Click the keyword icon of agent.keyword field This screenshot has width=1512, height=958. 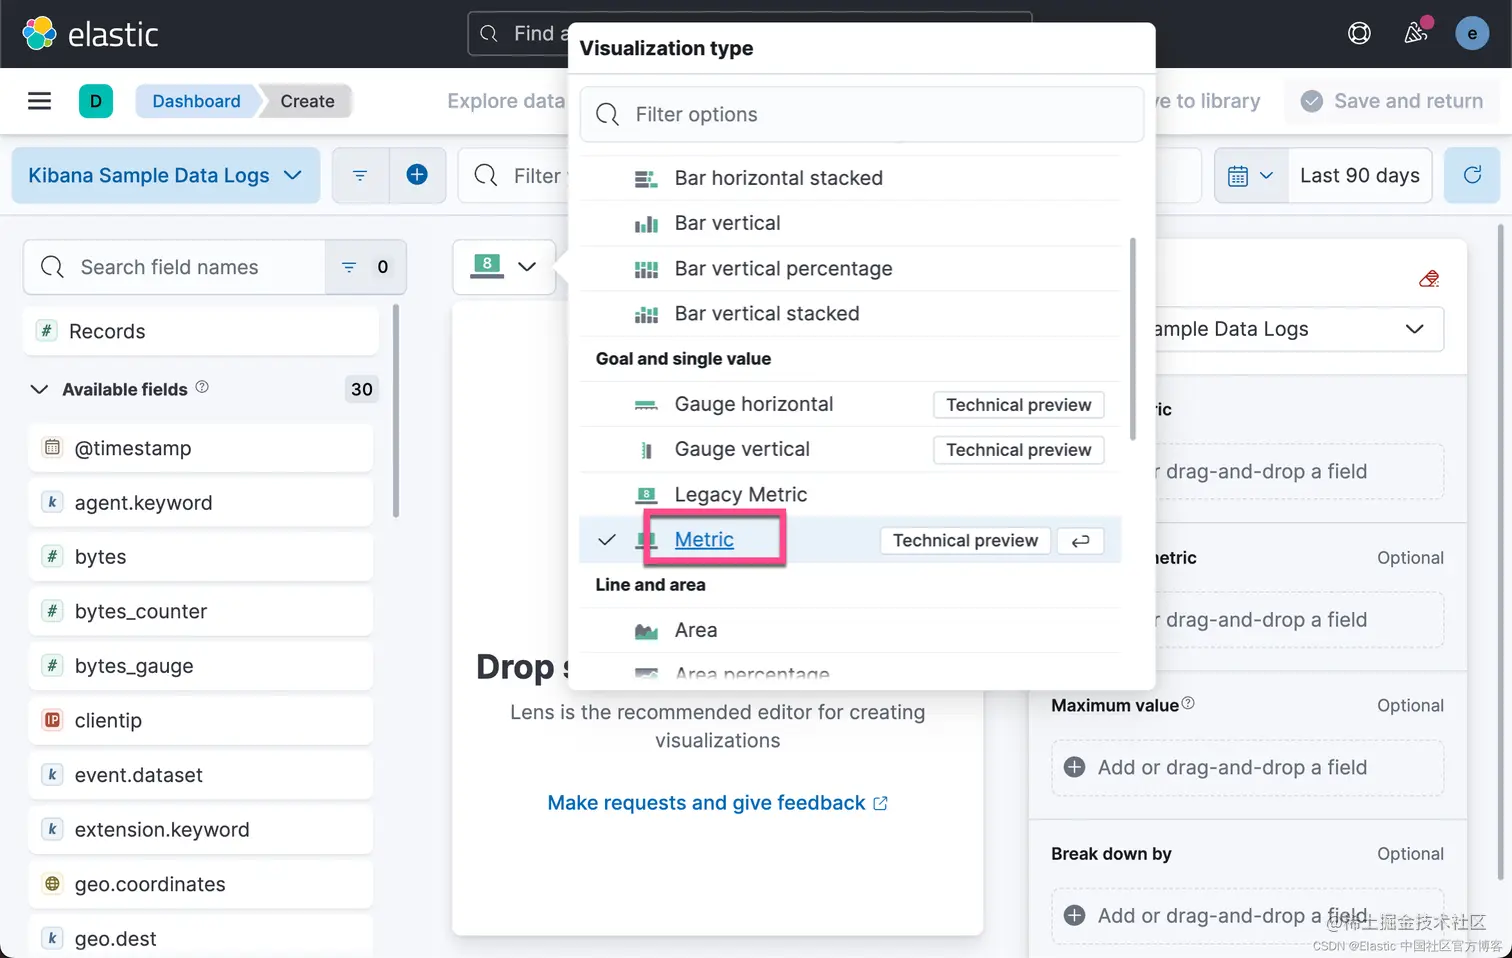52,502
